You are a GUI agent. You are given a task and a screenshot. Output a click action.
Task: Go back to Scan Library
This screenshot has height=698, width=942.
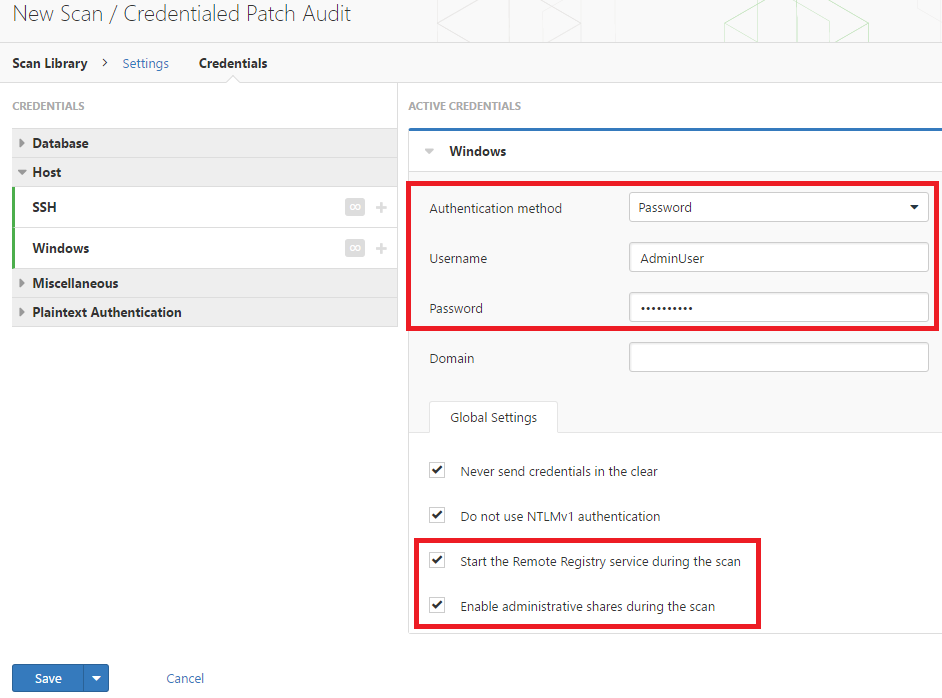(50, 64)
